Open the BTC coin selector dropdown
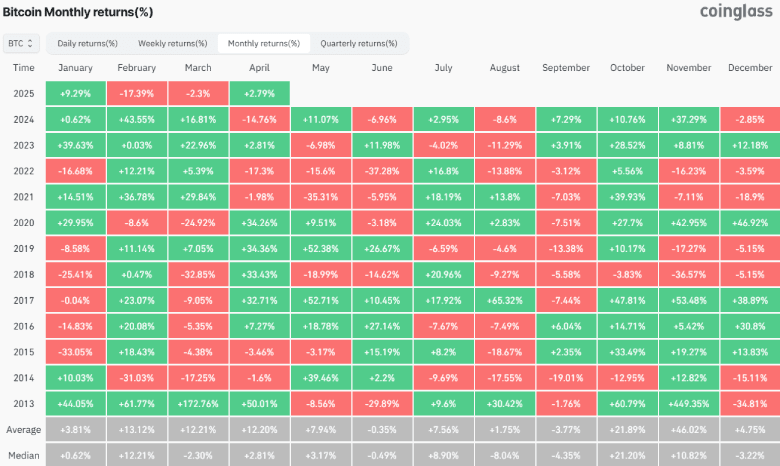 [x=22, y=44]
